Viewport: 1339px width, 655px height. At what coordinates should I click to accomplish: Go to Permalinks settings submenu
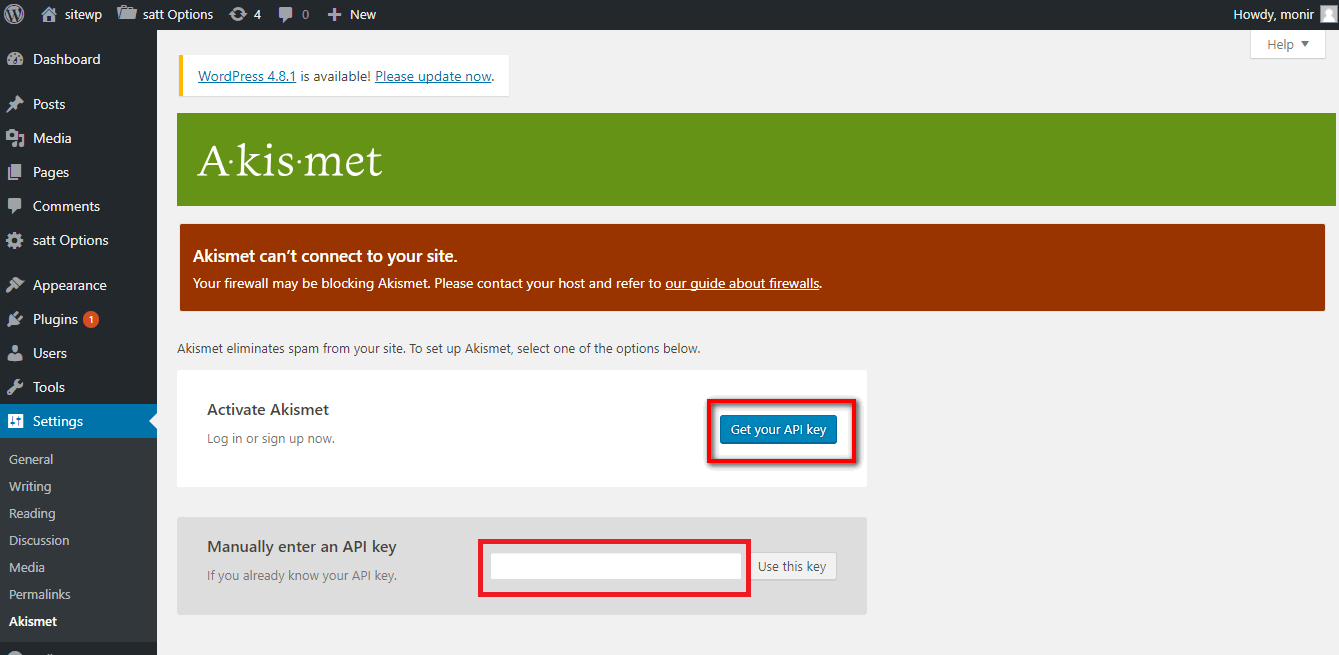40,594
